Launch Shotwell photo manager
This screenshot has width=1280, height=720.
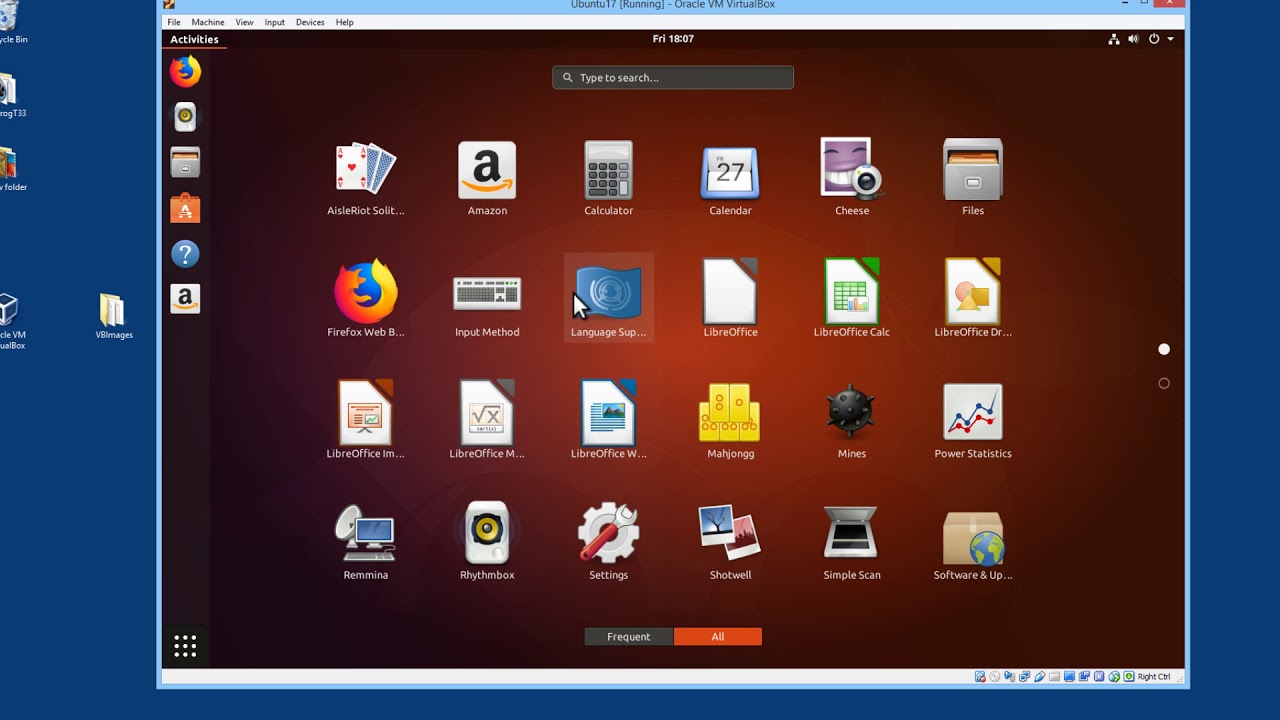tap(730, 542)
